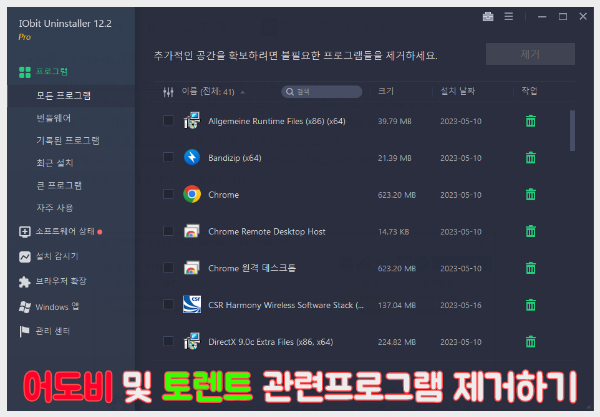Viewport: 600px width, 417px height.
Task: Click the magnifier icon in the search box
Action: tap(290, 92)
